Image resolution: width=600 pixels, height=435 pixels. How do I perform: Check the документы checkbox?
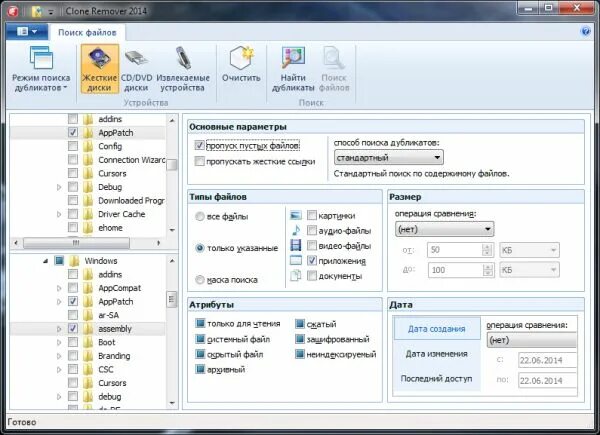[x=312, y=275]
